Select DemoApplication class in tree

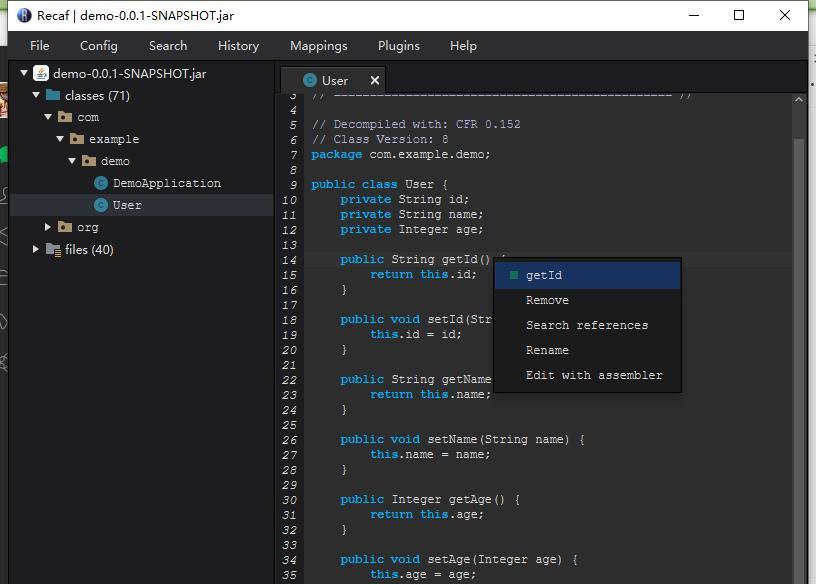(x=167, y=183)
